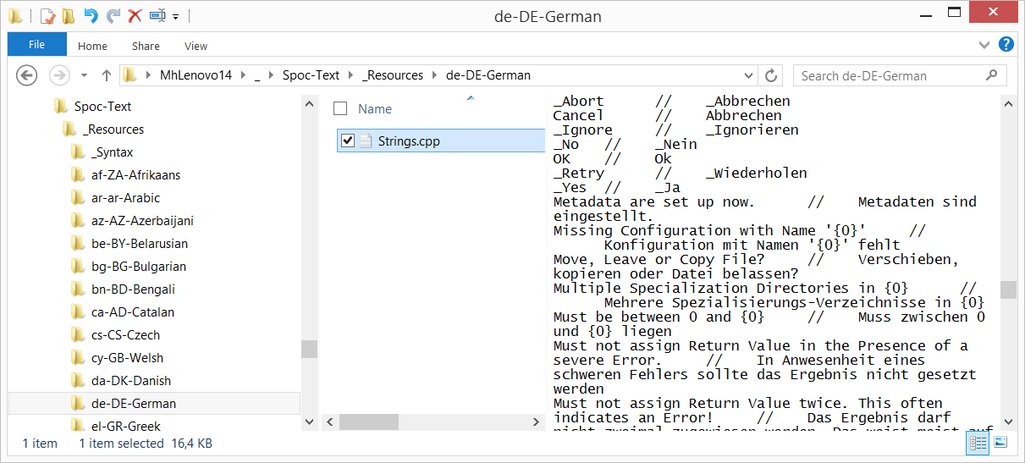Open Help with the blue question mark
Viewport: 1025px width, 463px height.
pyautogui.click(x=1006, y=45)
